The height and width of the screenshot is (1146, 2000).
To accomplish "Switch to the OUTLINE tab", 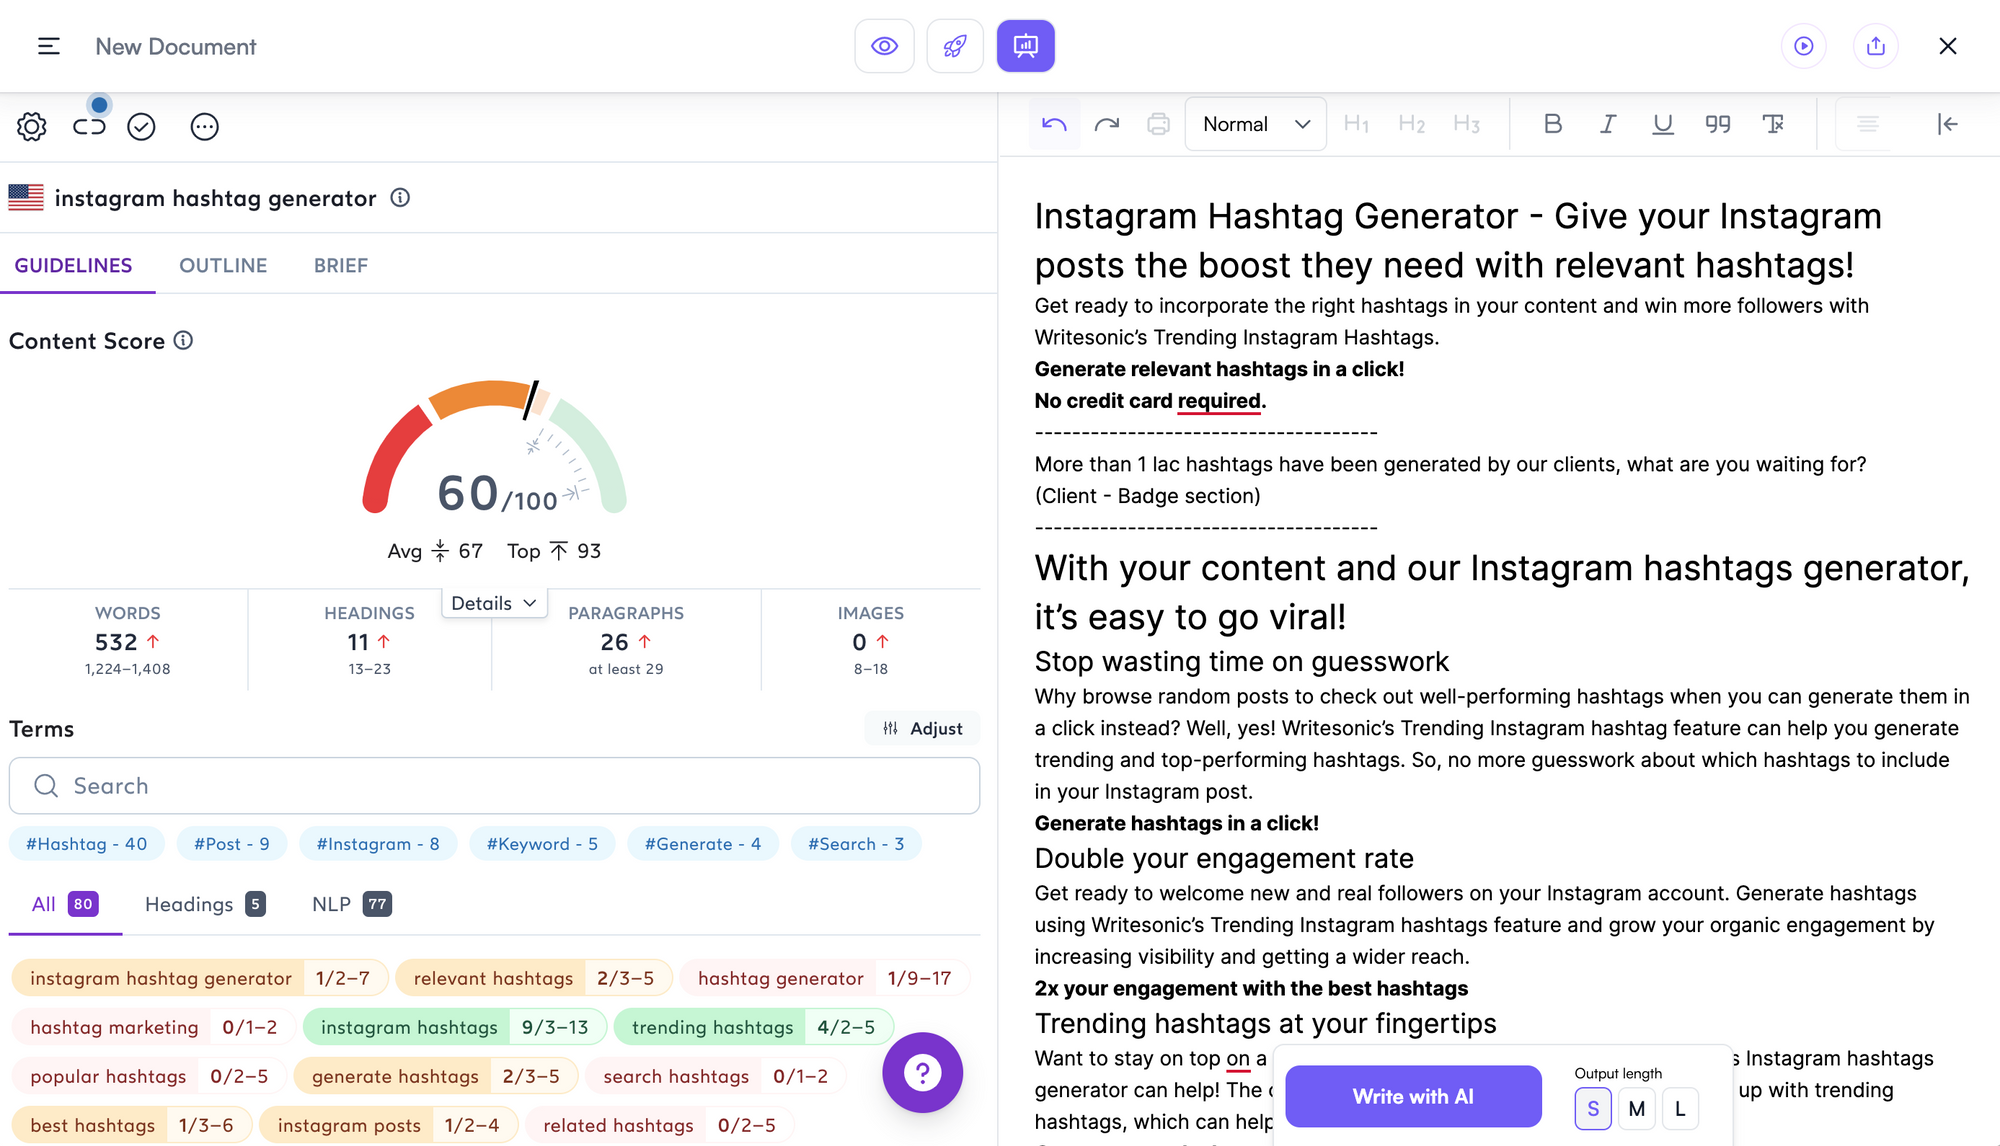I will pos(223,265).
